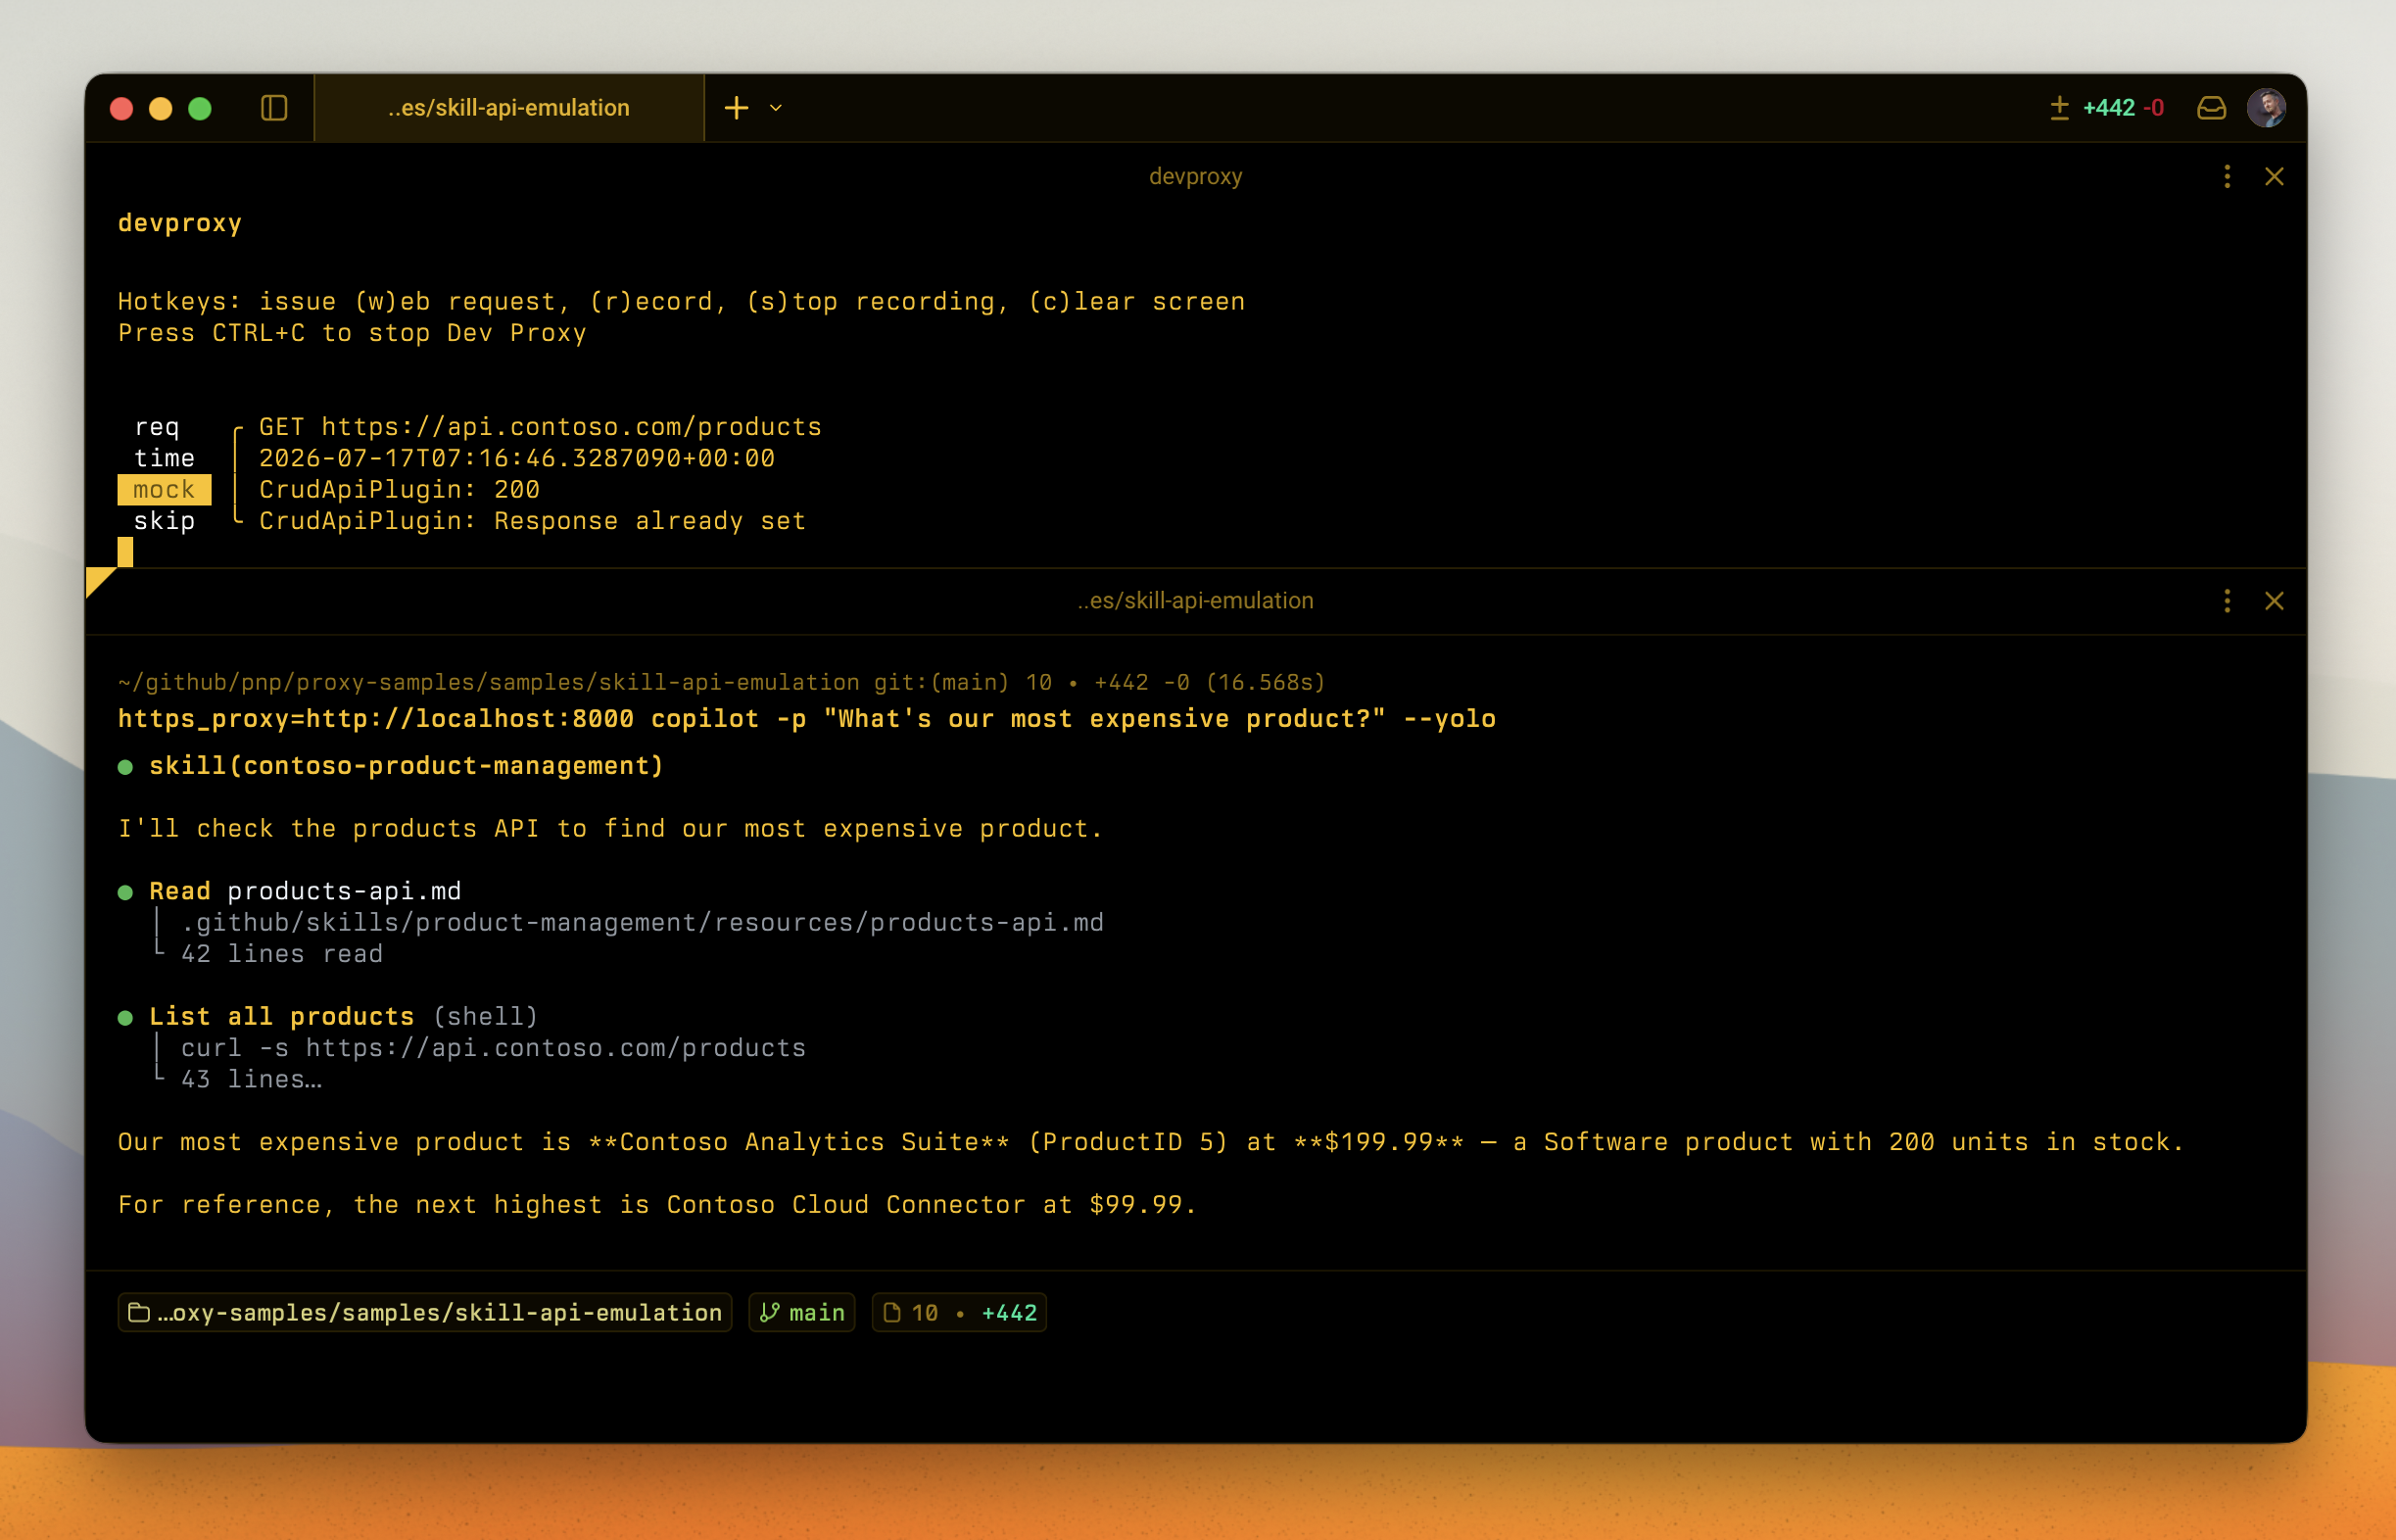
Task: Open the 10 • +442 changed files chip
Action: pos(959,1313)
